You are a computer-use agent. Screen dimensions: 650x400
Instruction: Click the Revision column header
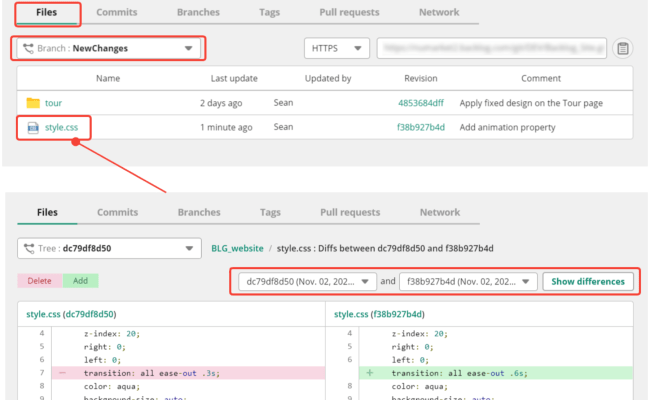click(x=421, y=78)
